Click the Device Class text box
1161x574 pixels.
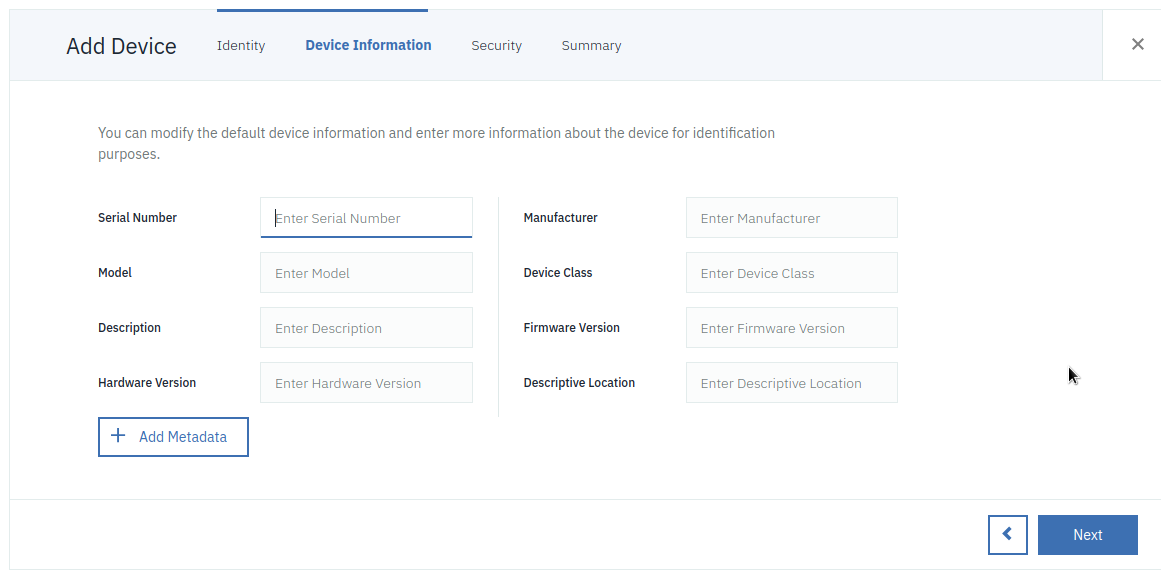[x=791, y=273]
